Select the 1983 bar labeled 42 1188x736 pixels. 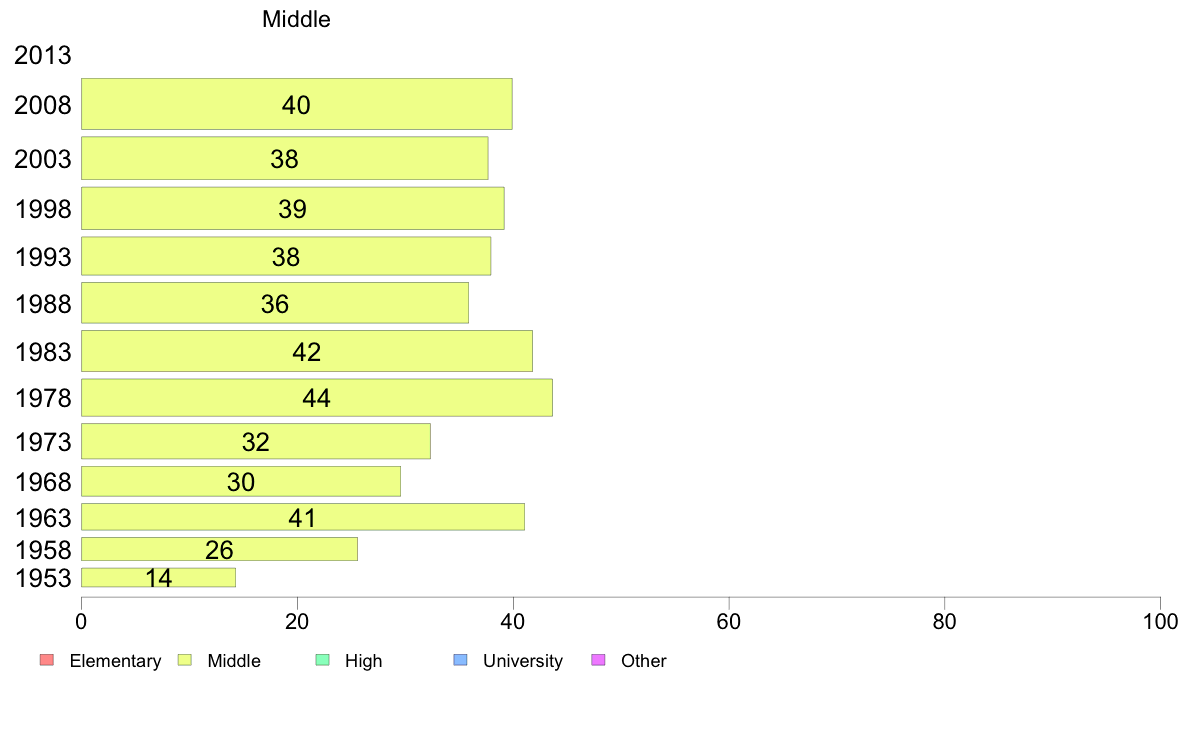click(307, 351)
